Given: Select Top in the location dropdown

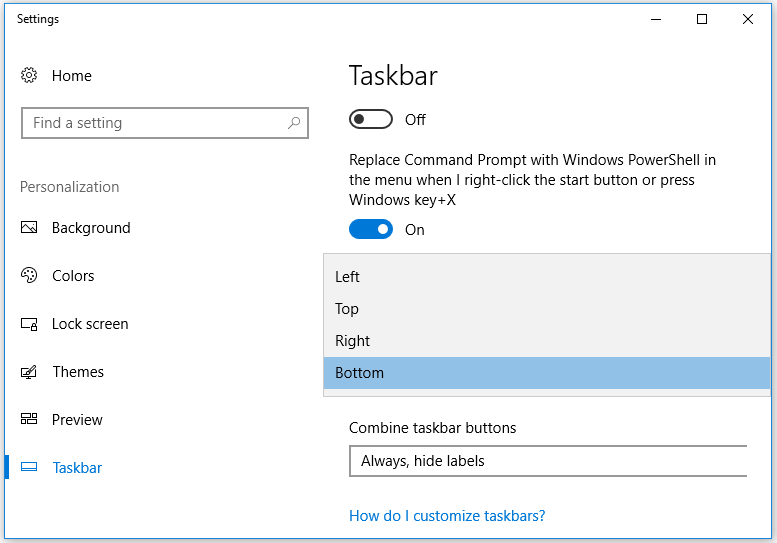Looking at the screenshot, I should [347, 309].
